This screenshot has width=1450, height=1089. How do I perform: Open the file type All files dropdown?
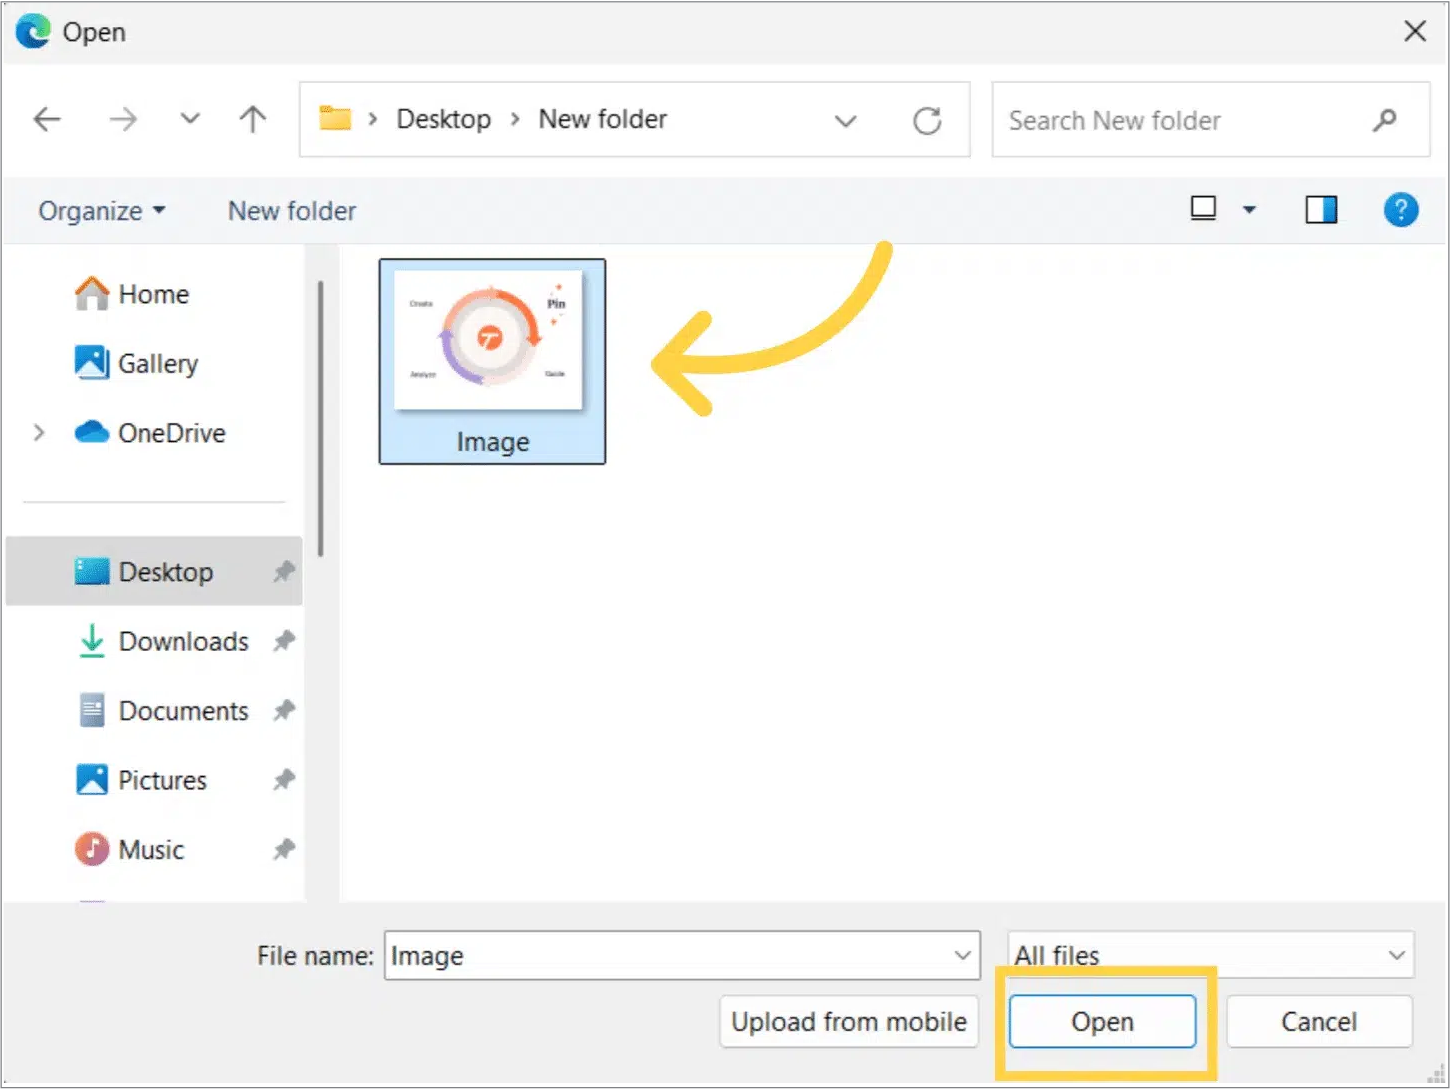1396,955
